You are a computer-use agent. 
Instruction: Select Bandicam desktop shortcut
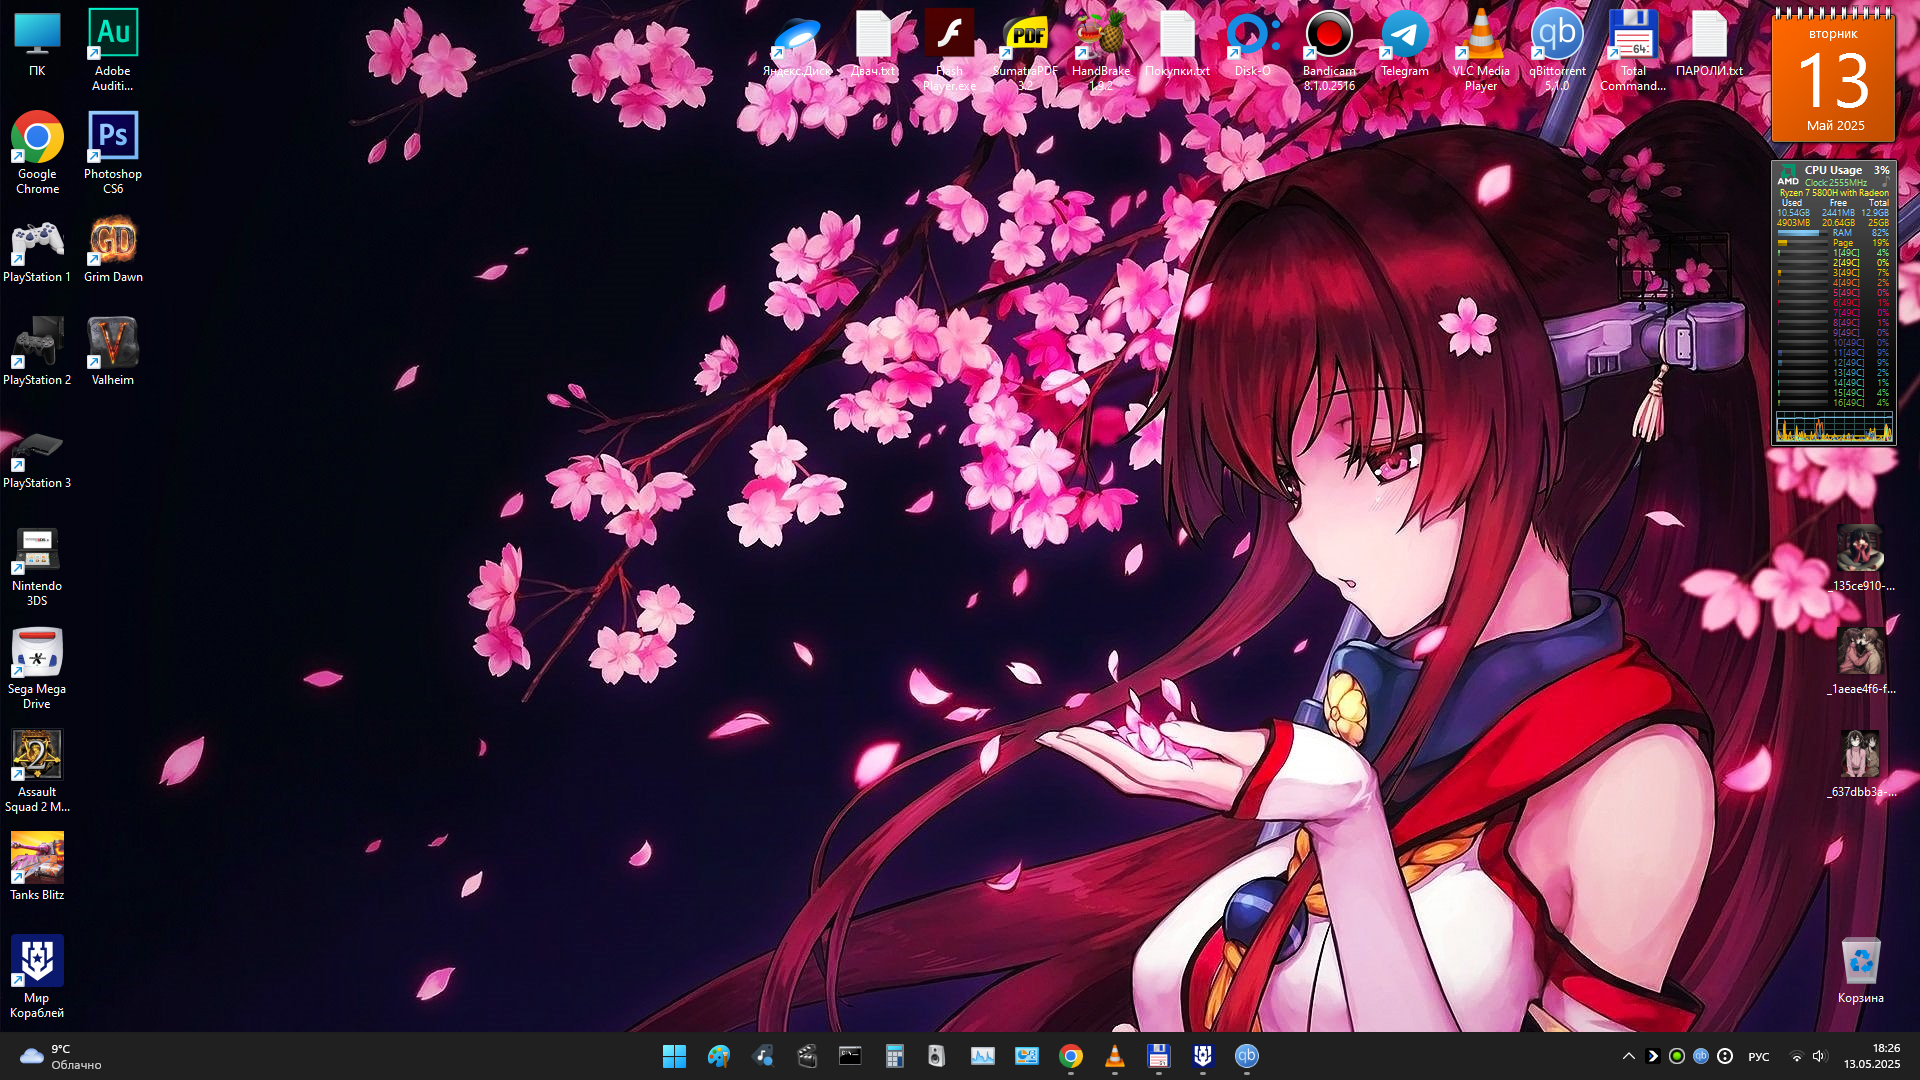pyautogui.click(x=1329, y=50)
